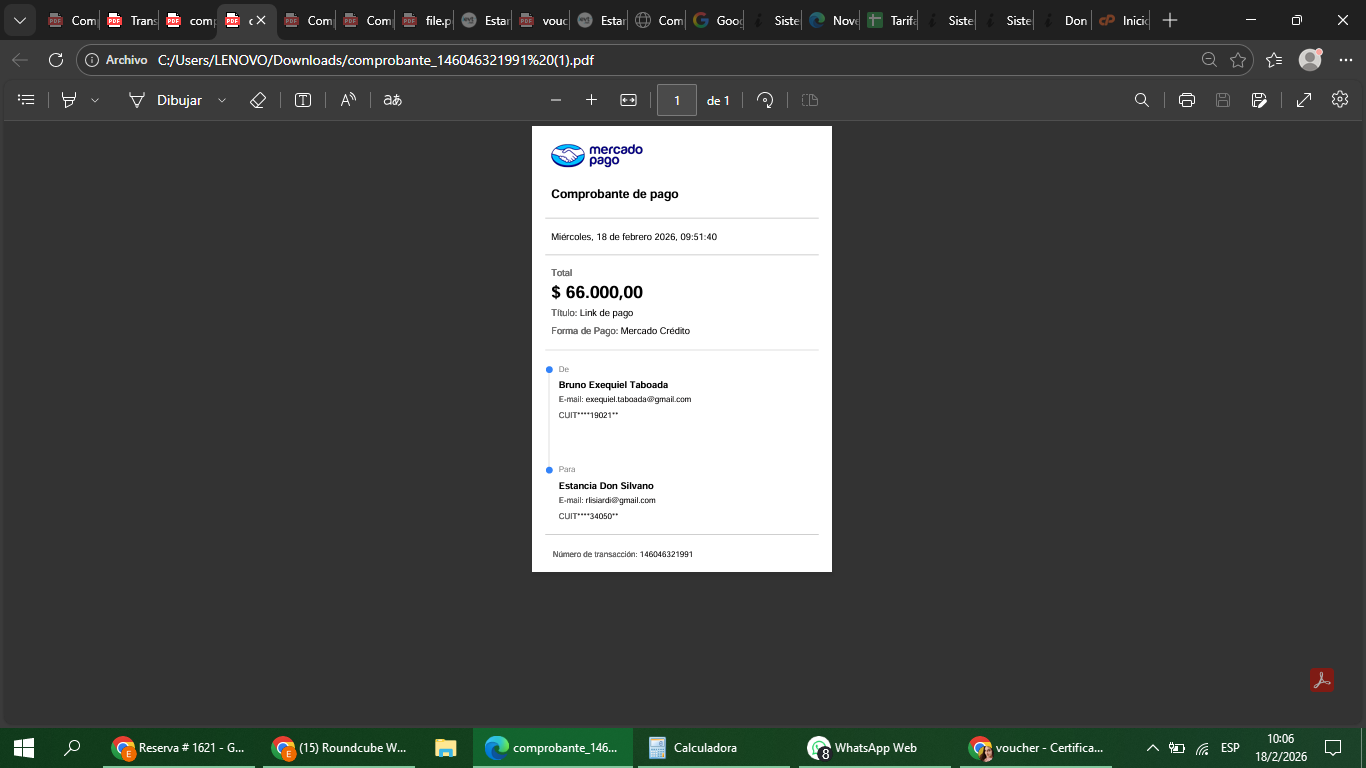Image resolution: width=1366 pixels, height=768 pixels.
Task: Enter full screen PDF view
Action: click(1304, 100)
